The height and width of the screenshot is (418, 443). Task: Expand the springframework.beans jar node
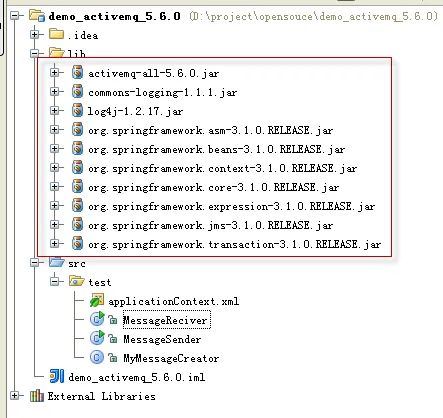[x=55, y=148]
